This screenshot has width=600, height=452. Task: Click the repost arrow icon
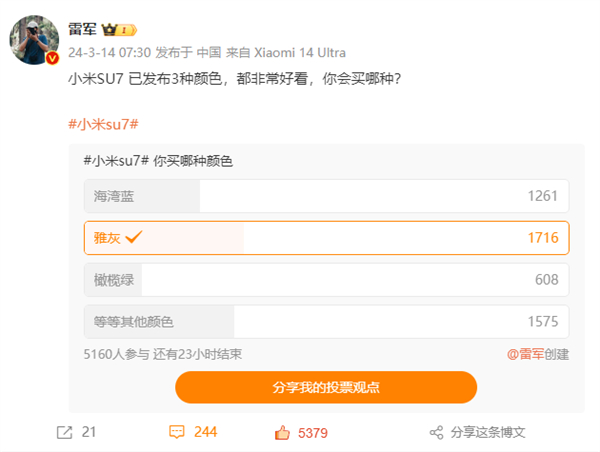pyautogui.click(x=64, y=432)
